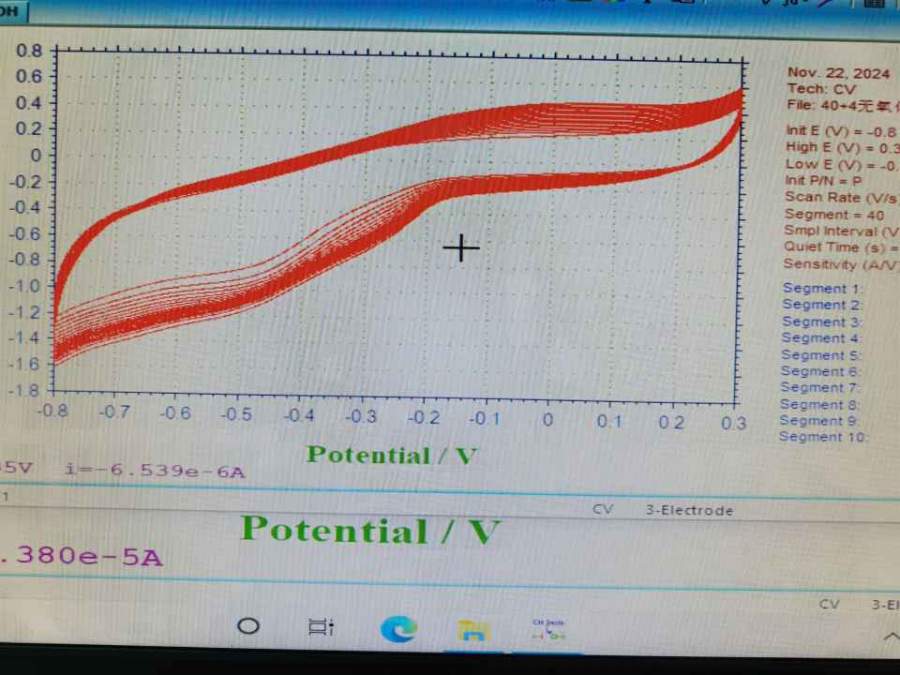Click the "Smpl Interval" parameter line
900x675 pixels.
click(x=841, y=231)
